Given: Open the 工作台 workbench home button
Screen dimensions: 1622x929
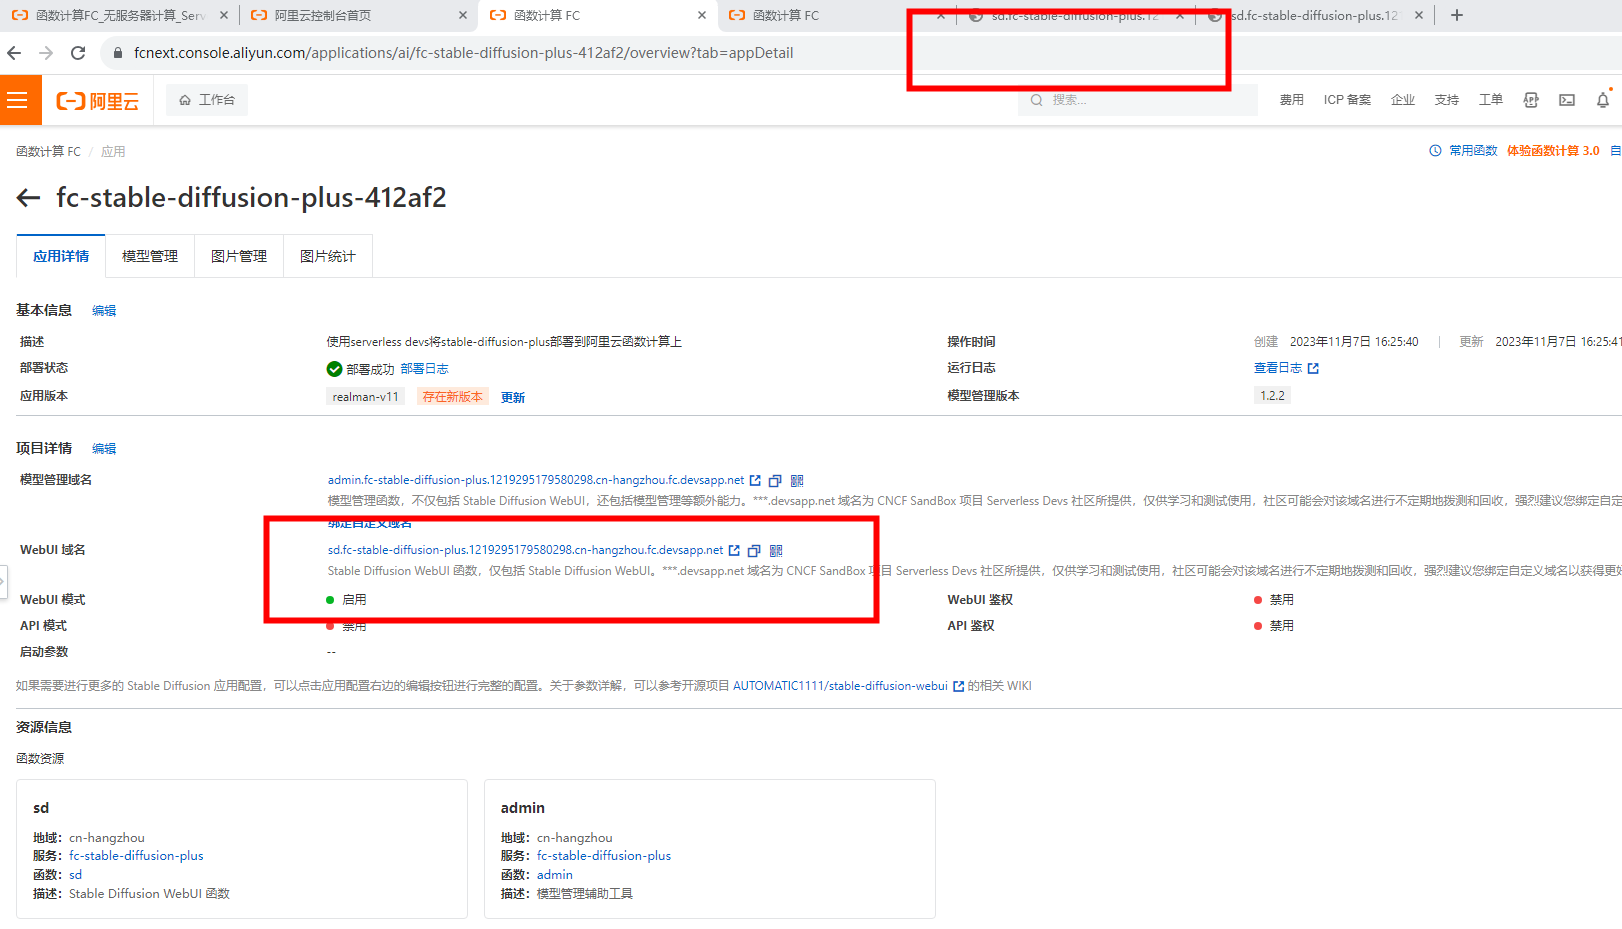Looking at the screenshot, I should [207, 100].
